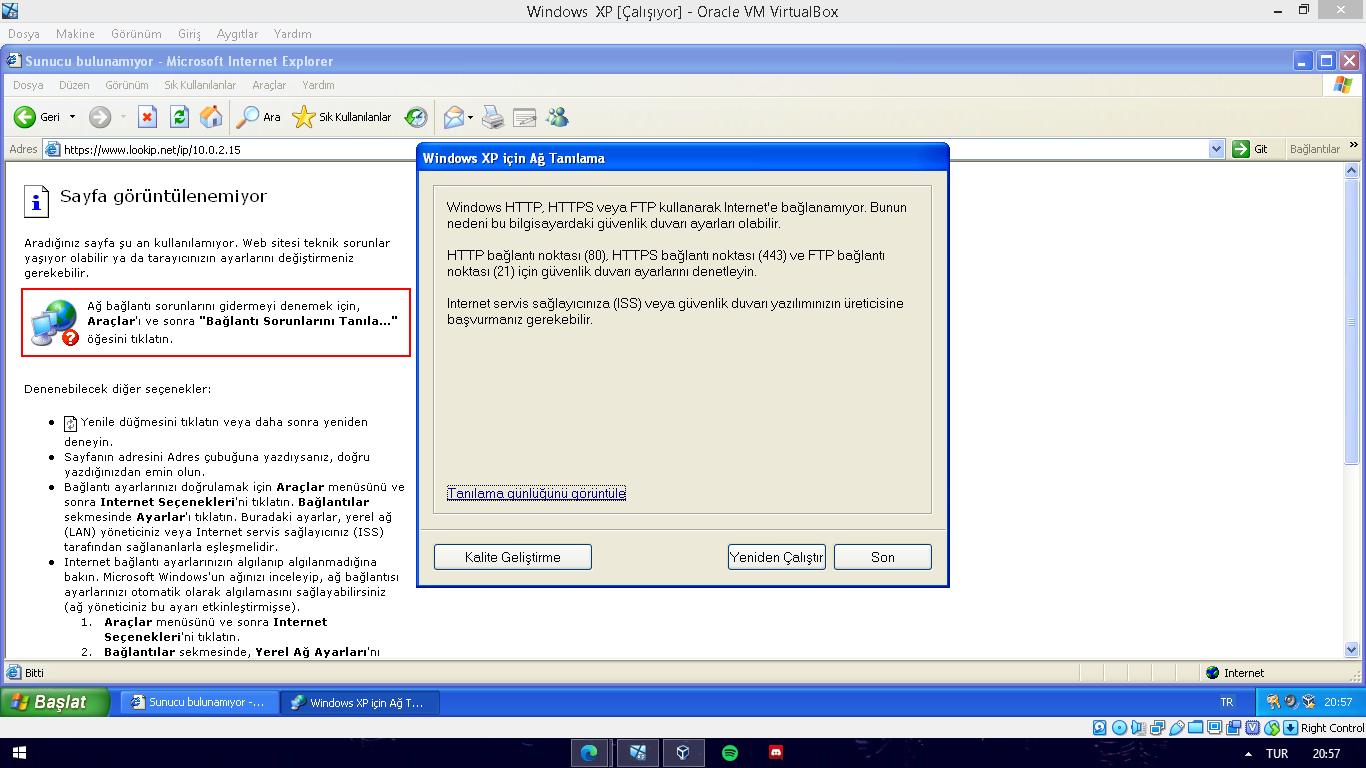Click the VirtualBox recording status icon
1366x768 pixels.
point(1234,728)
